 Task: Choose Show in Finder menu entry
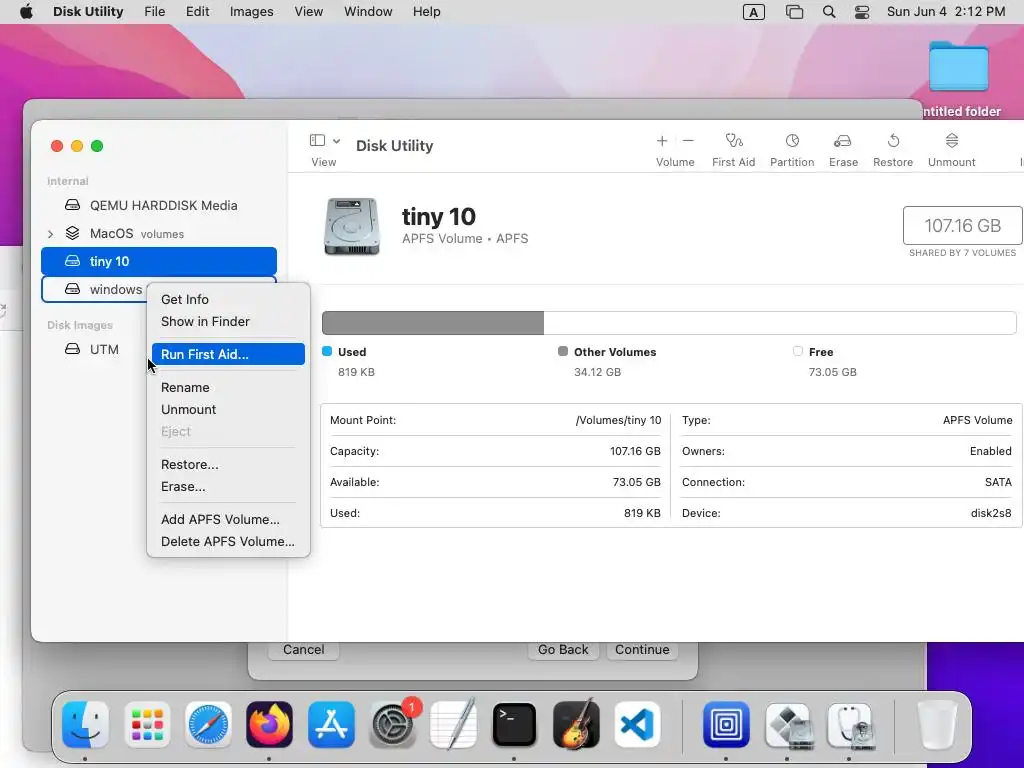[x=228, y=321]
